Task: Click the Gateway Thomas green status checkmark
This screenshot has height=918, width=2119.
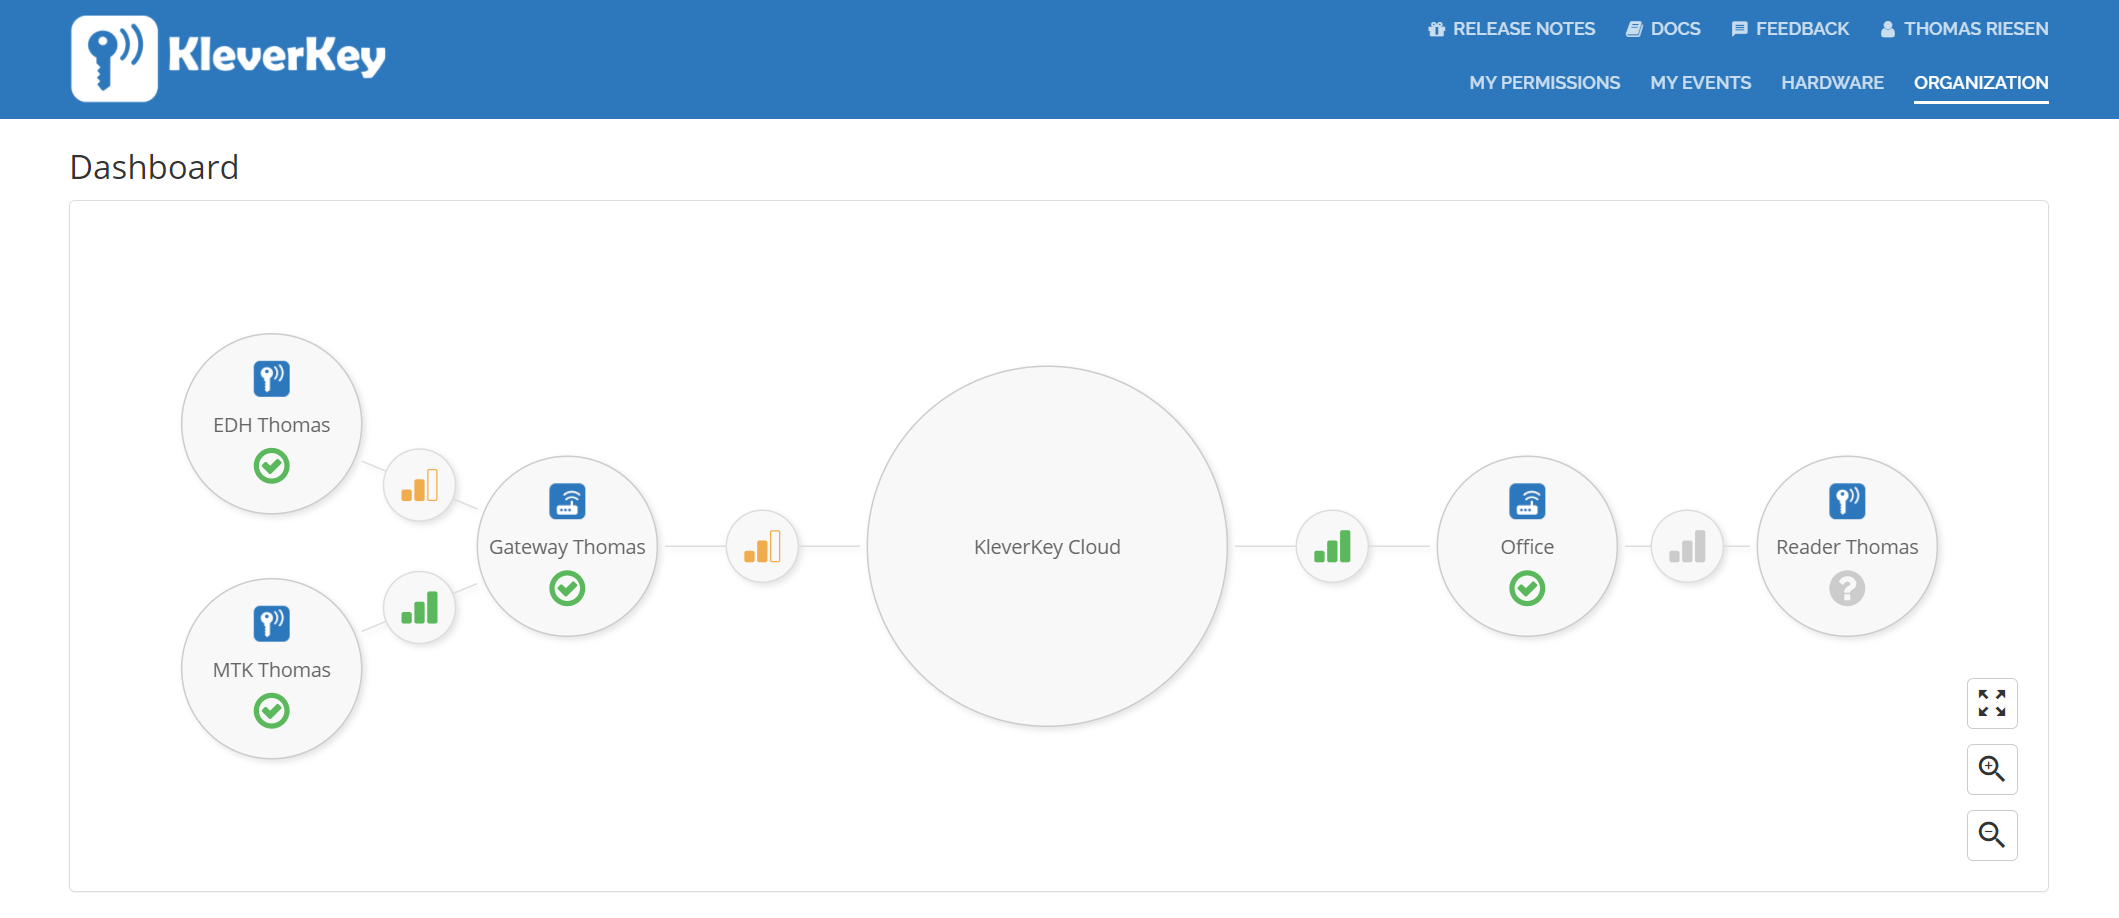Action: point(567,588)
